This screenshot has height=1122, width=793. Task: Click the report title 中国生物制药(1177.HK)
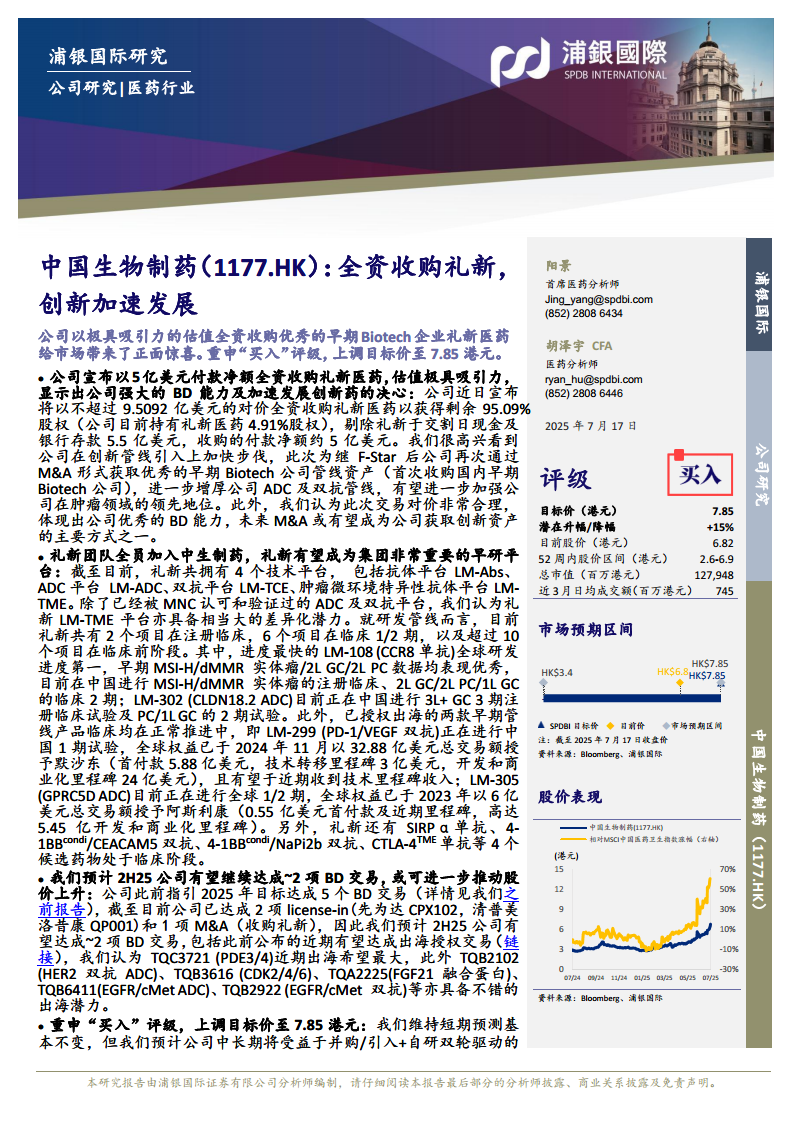coord(179,267)
